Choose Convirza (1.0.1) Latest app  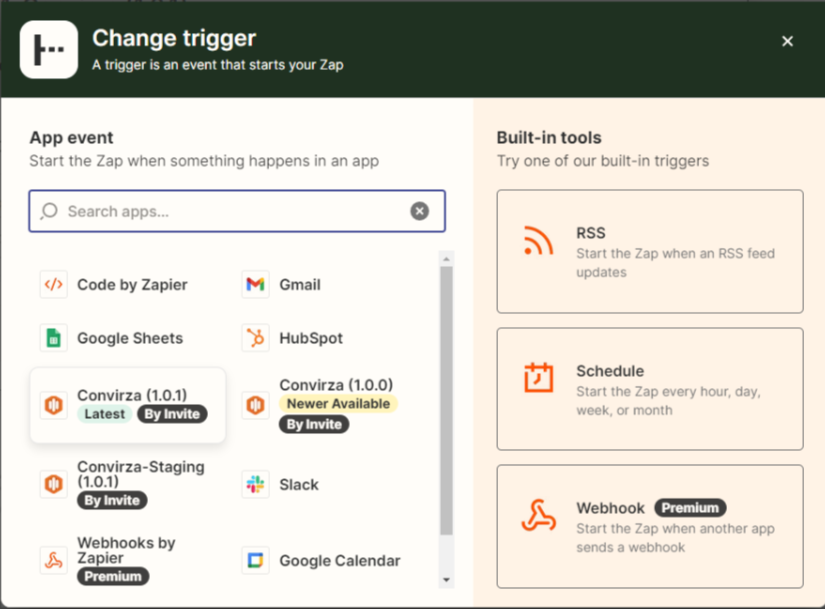point(128,405)
